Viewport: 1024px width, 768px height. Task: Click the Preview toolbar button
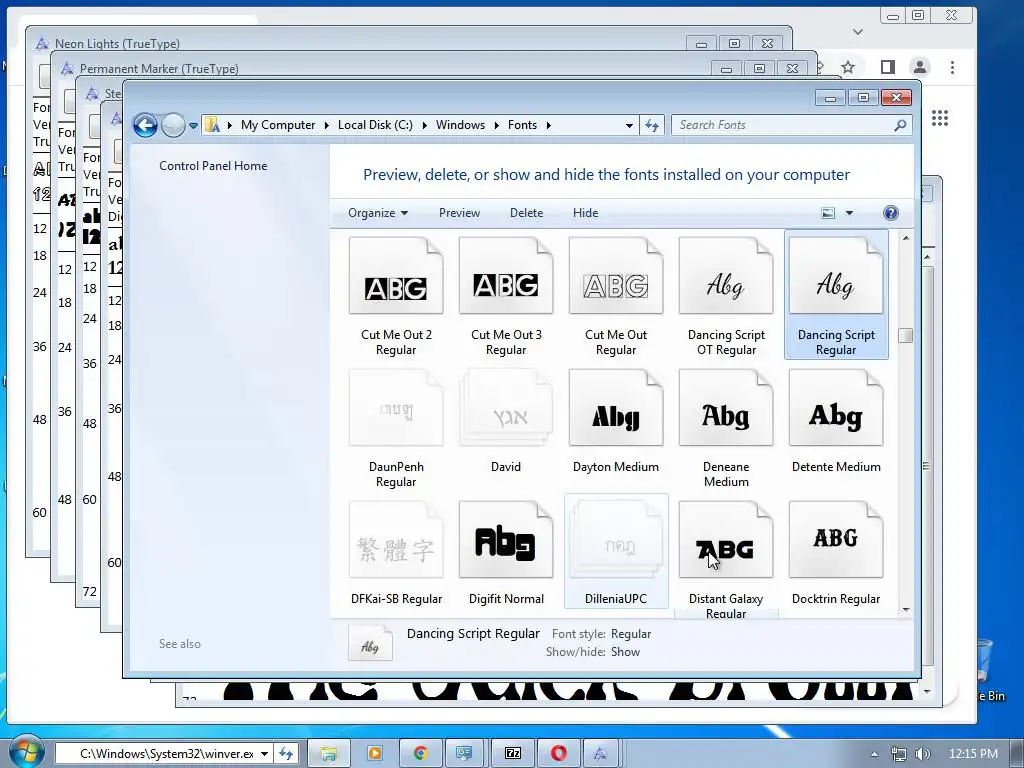click(459, 213)
